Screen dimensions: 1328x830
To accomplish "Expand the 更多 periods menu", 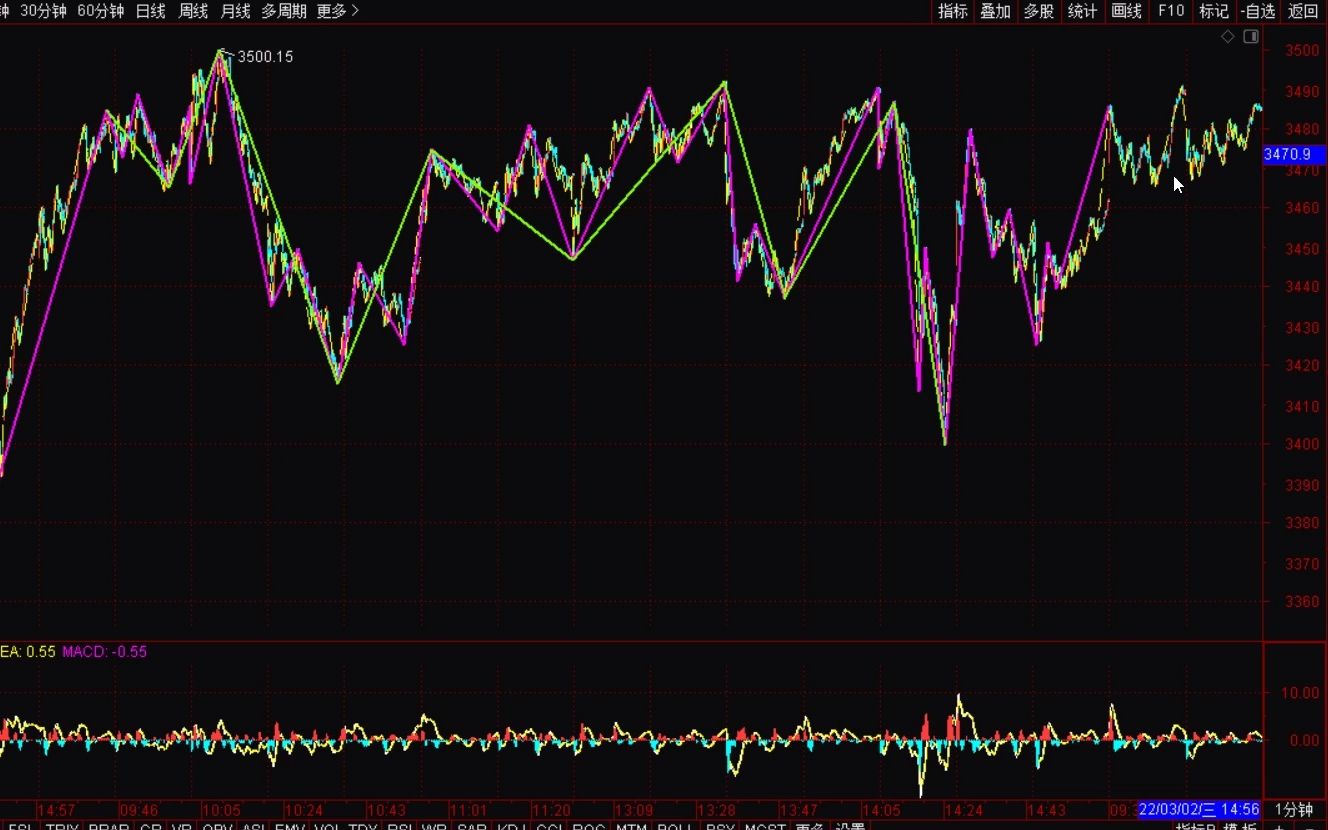I will [338, 11].
